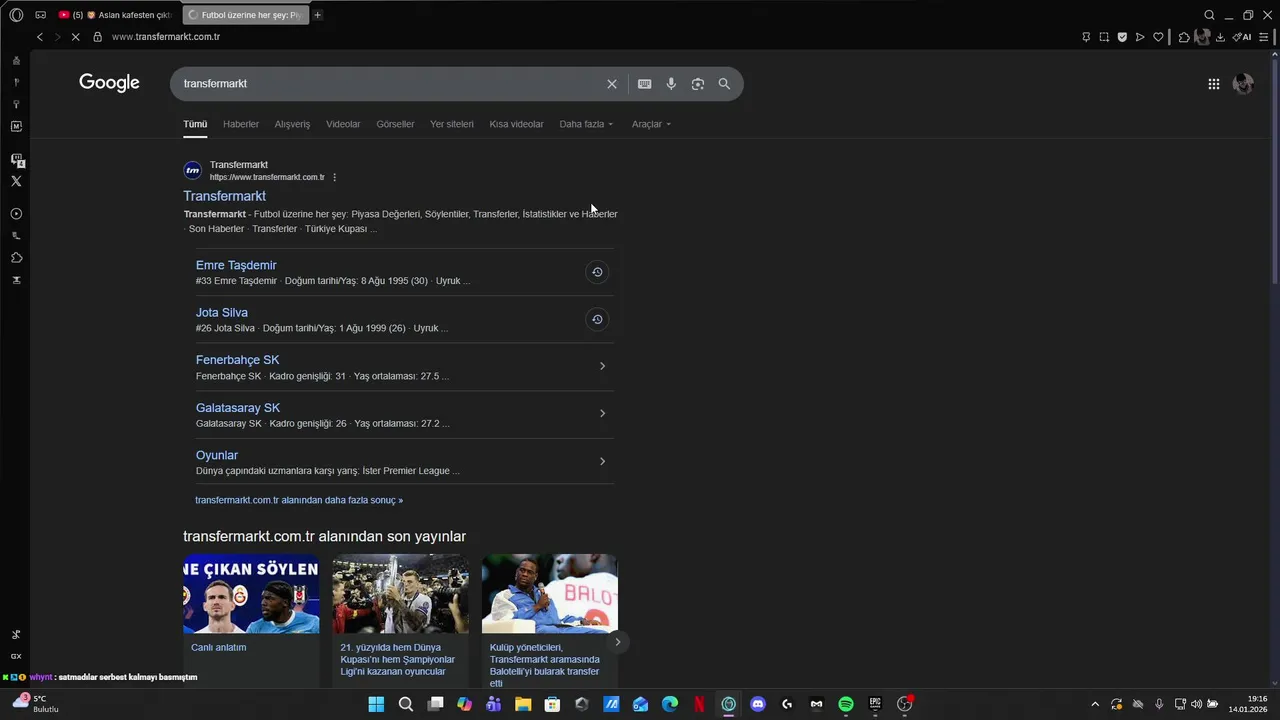Open the Windows Start menu
This screenshot has height=720, width=1280.
tap(376, 704)
